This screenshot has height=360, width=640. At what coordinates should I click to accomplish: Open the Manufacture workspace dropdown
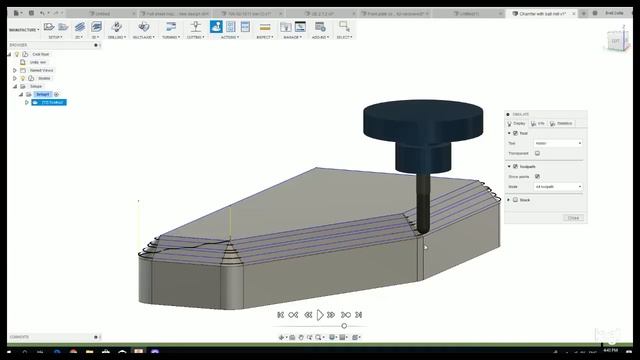point(24,30)
